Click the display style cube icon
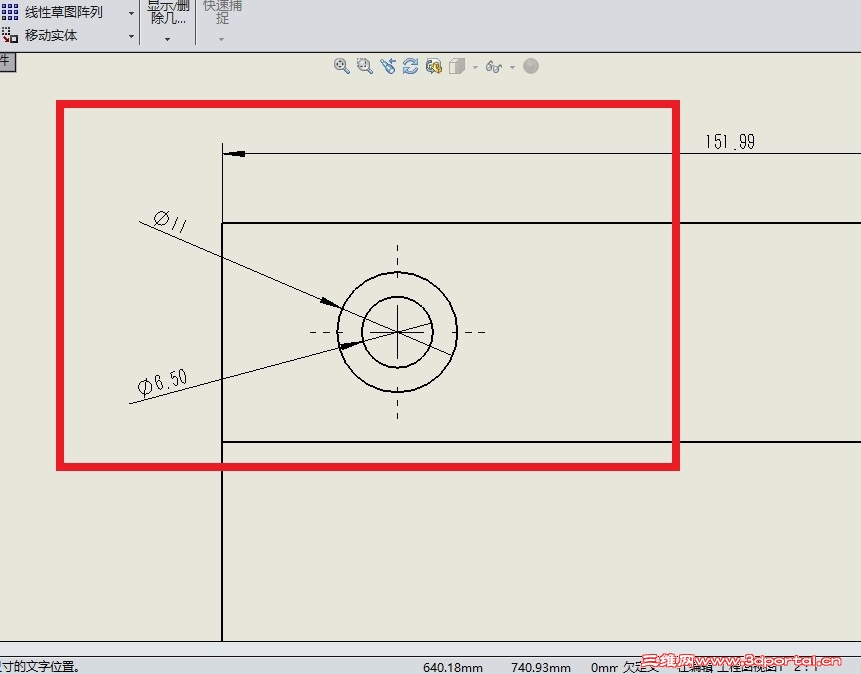 (457, 66)
